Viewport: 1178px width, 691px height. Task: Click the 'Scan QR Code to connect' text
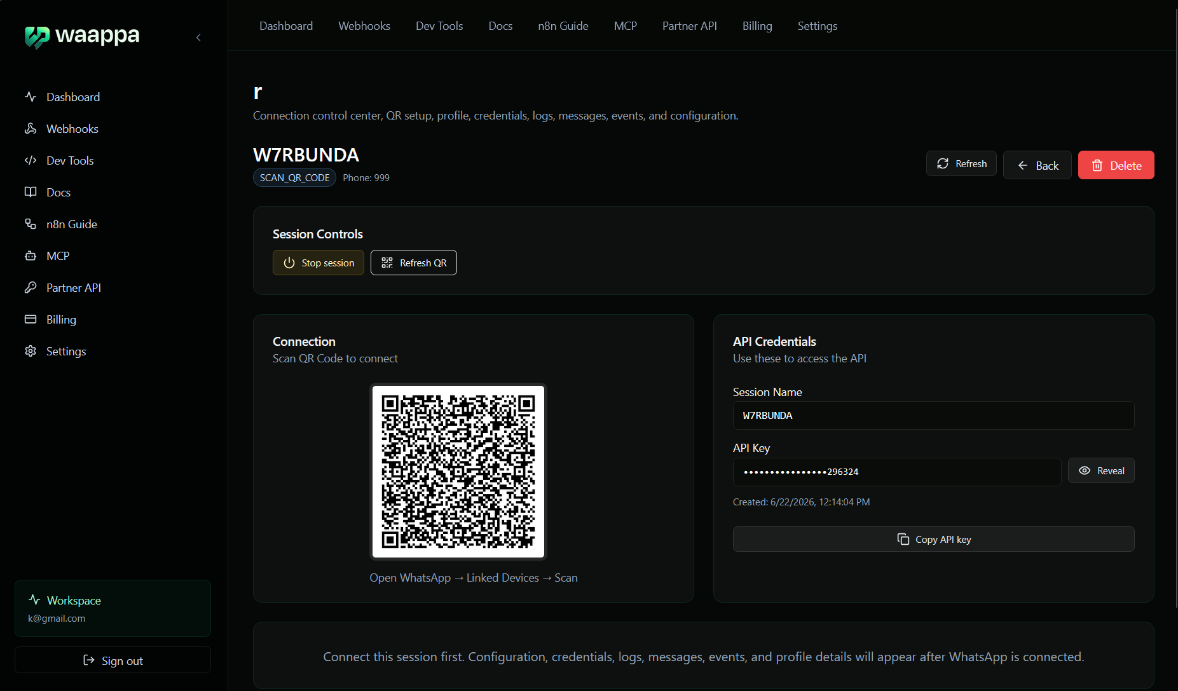[335, 358]
